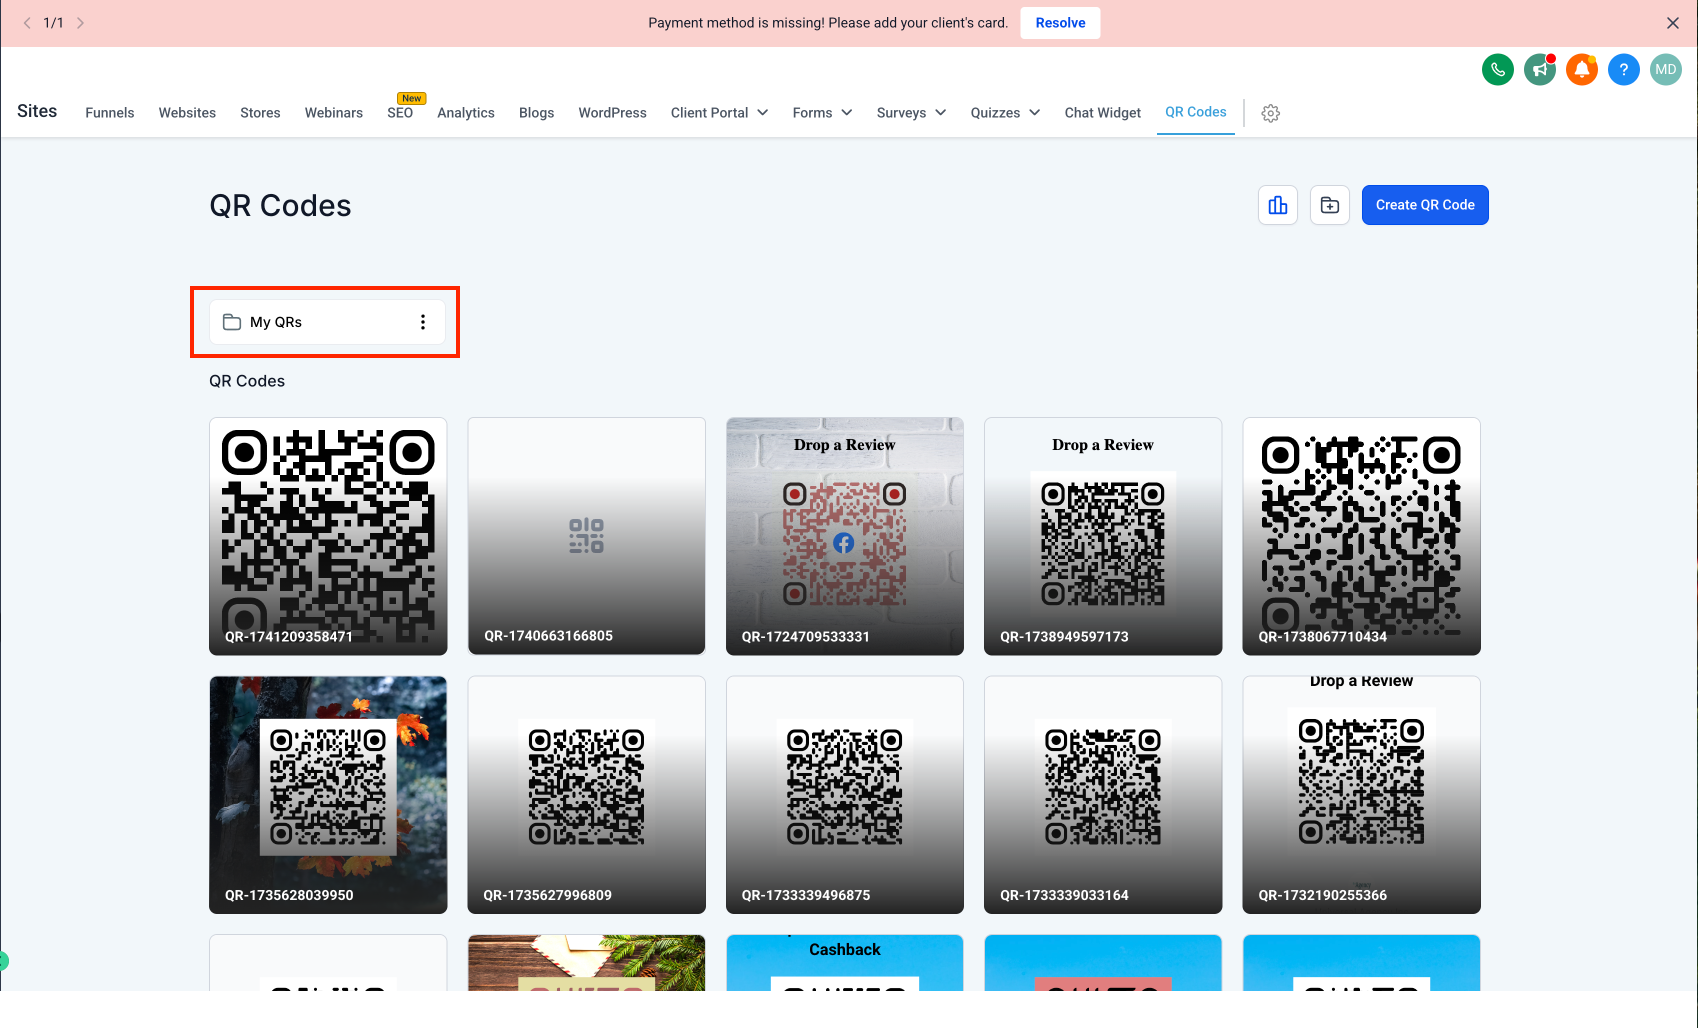This screenshot has width=1698, height=1028.
Task: Go to the Analytics tab
Action: point(466,113)
